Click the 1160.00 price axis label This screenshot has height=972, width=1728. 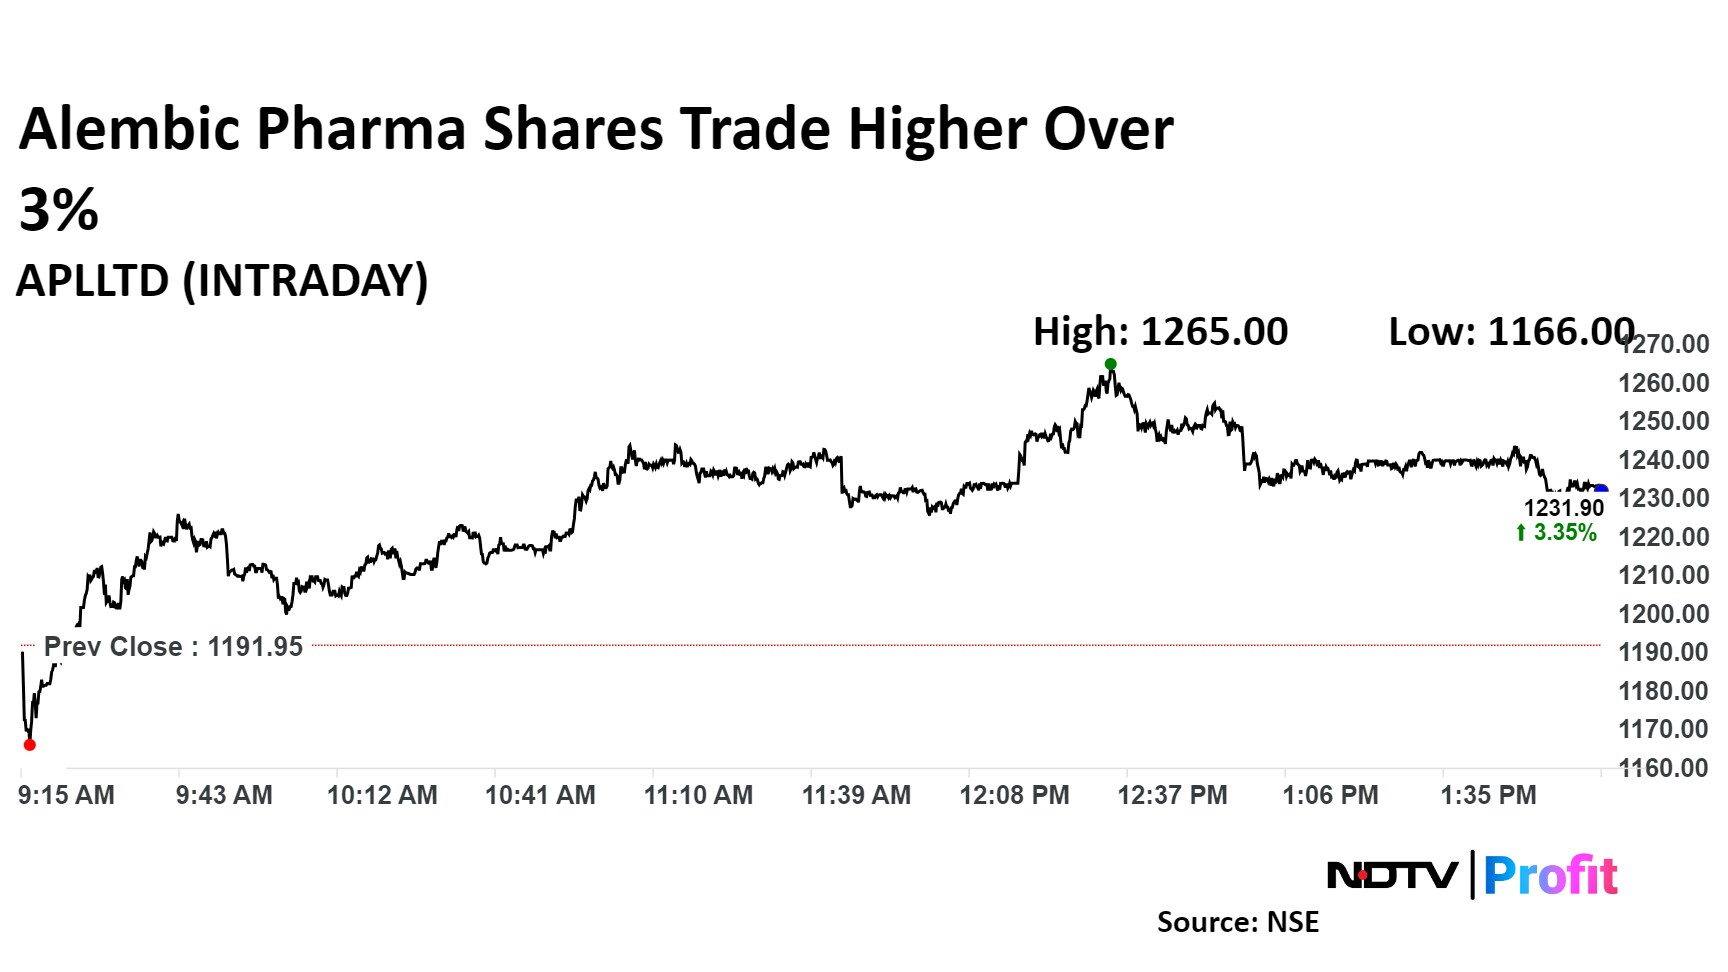pyautogui.click(x=1663, y=768)
